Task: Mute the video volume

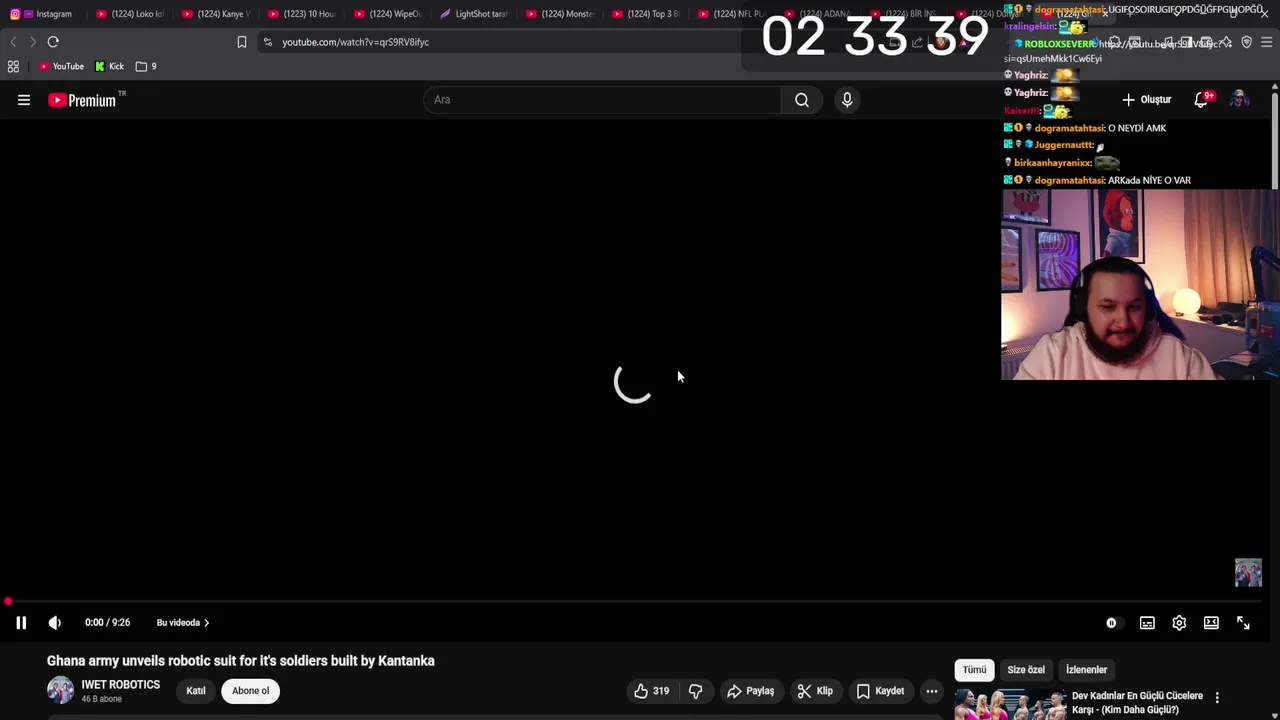Action: 55,623
